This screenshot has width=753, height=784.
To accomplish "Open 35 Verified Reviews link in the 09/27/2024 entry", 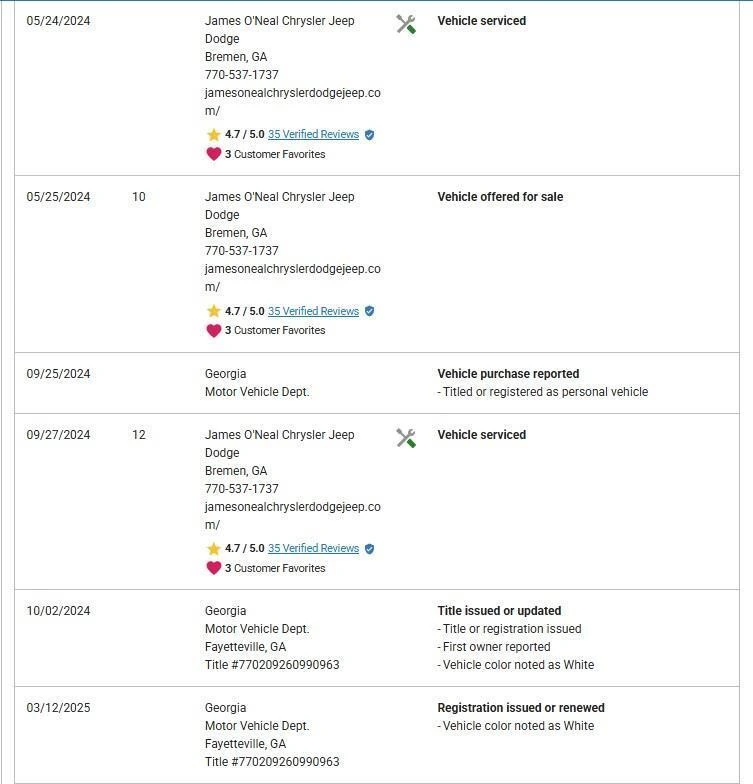I will point(313,548).
